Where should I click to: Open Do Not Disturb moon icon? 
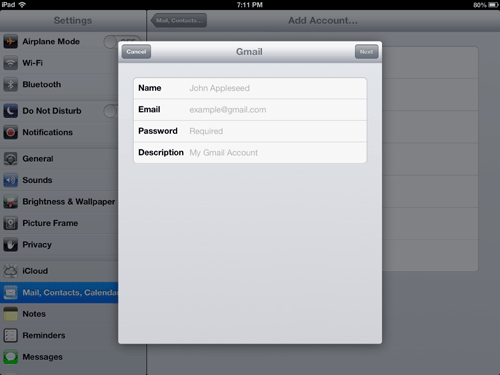click(x=10, y=111)
